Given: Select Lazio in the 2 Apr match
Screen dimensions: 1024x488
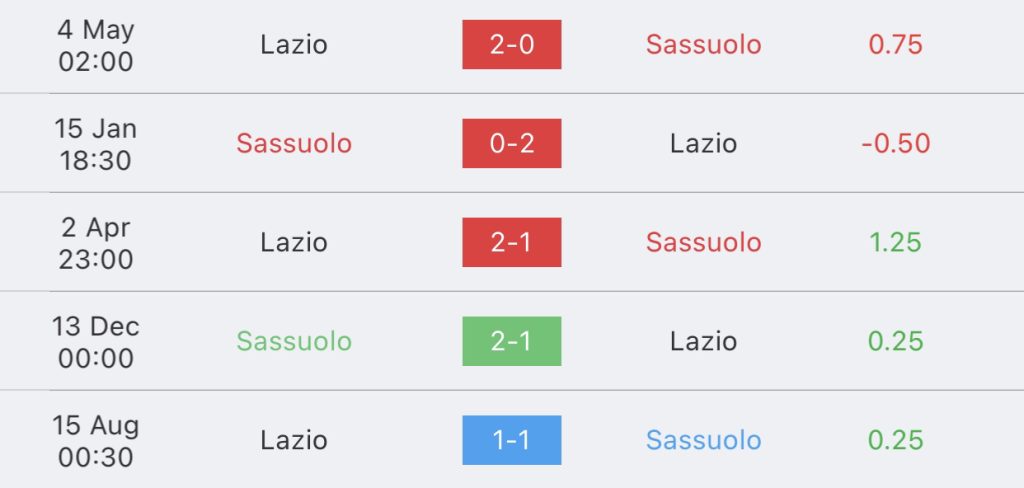Looking at the screenshot, I should 294,242.
